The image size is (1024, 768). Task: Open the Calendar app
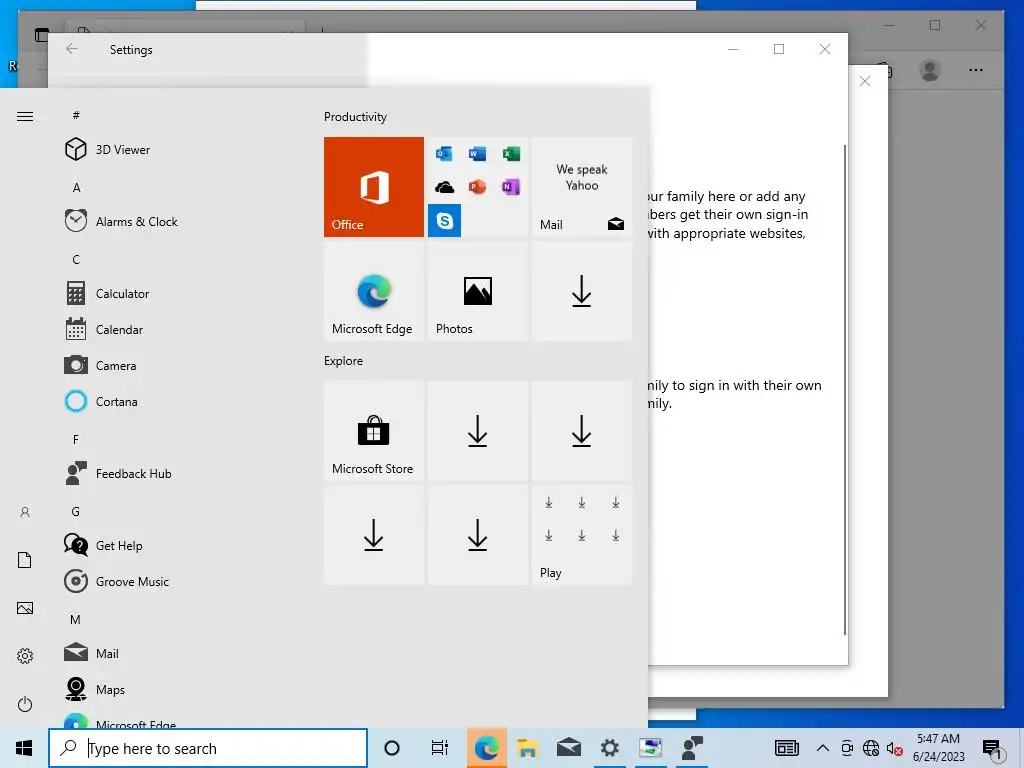coord(174,329)
